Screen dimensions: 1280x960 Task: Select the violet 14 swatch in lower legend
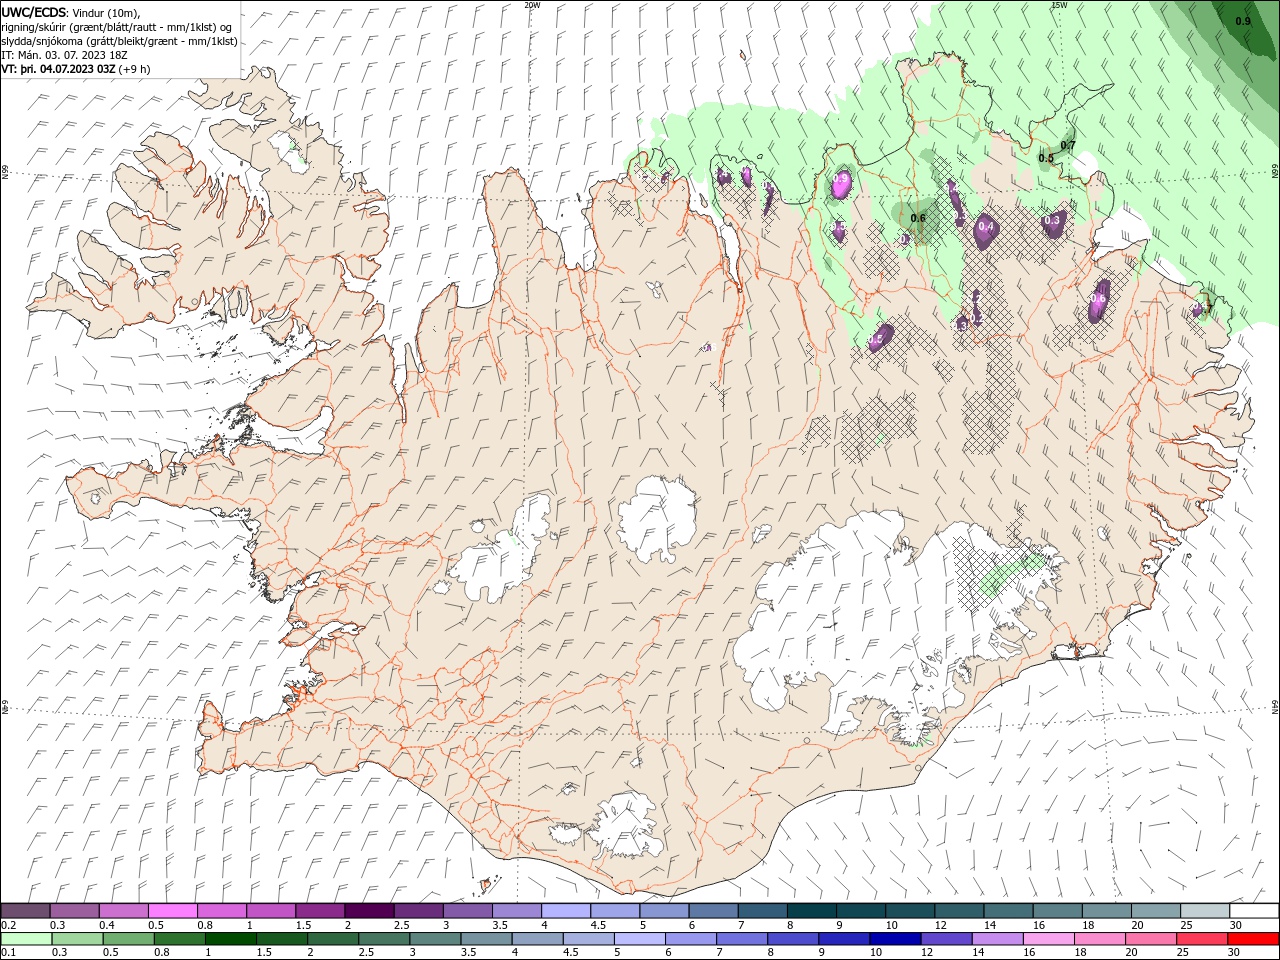(996, 939)
